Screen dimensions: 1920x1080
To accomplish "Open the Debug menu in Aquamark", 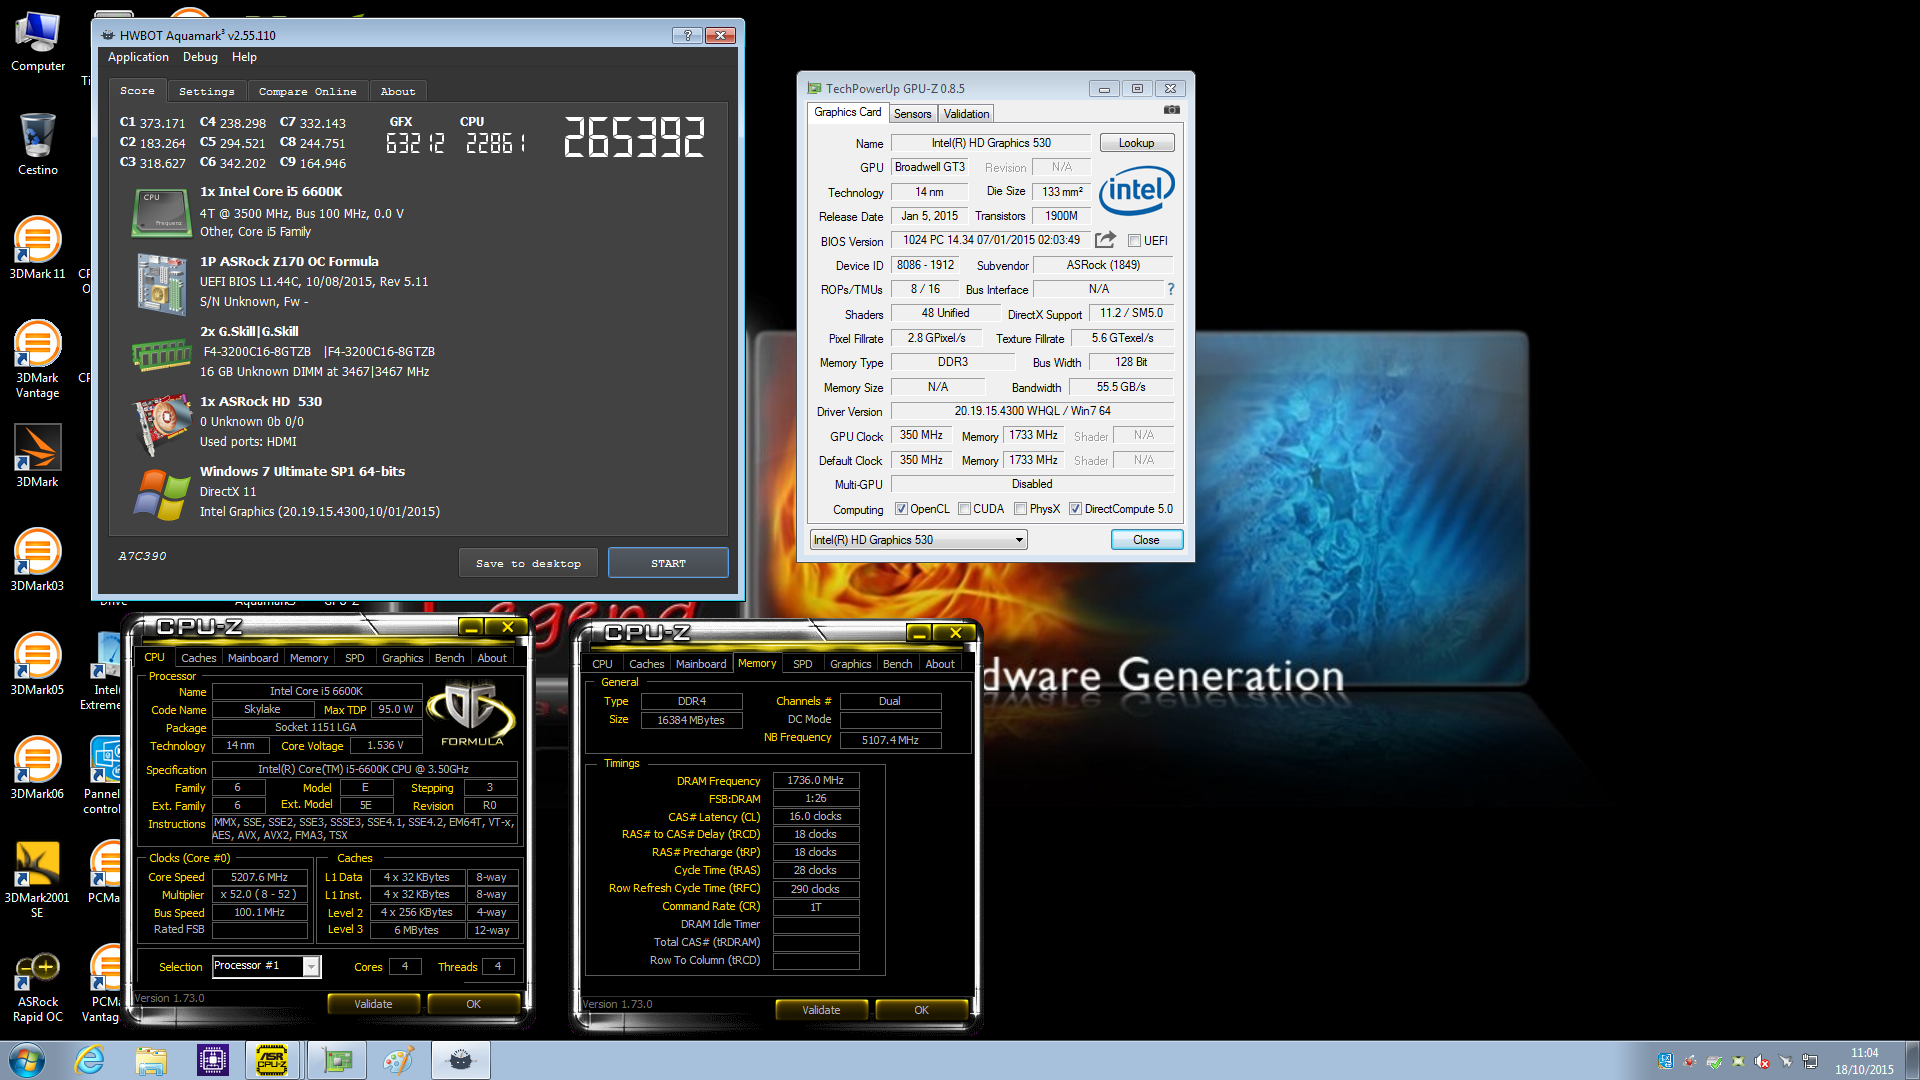I will click(200, 57).
